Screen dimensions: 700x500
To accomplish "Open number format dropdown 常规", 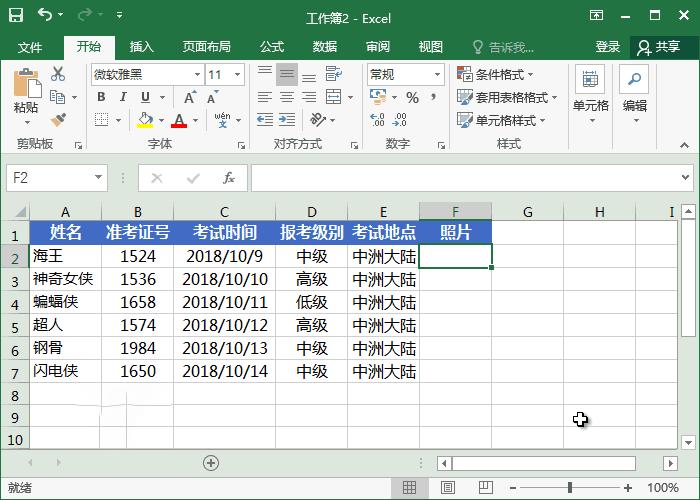I will (x=438, y=74).
